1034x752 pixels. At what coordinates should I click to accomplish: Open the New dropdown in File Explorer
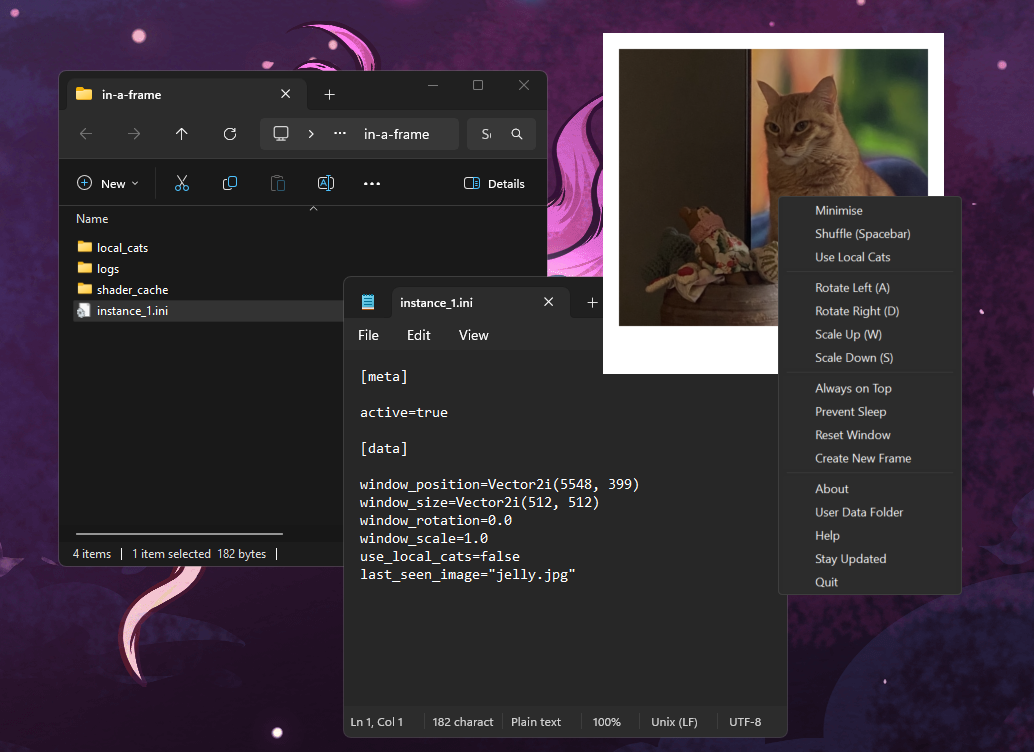point(107,183)
